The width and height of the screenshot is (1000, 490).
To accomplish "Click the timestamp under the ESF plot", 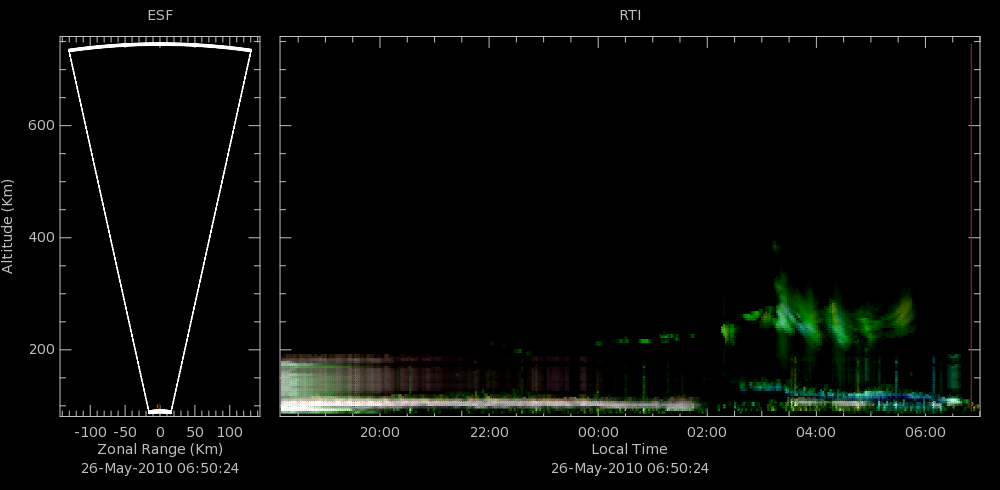I will pos(160,468).
